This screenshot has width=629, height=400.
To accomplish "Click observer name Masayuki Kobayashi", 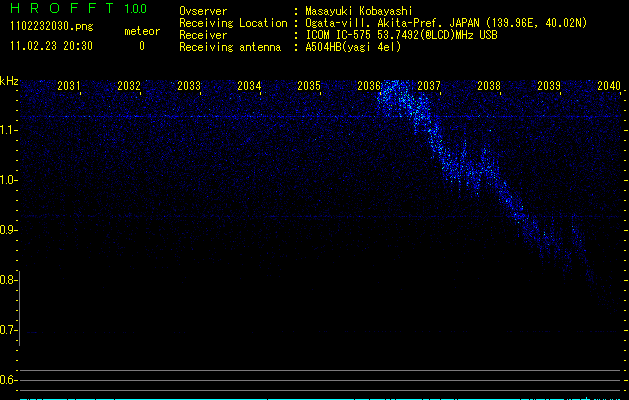I will click(359, 11).
